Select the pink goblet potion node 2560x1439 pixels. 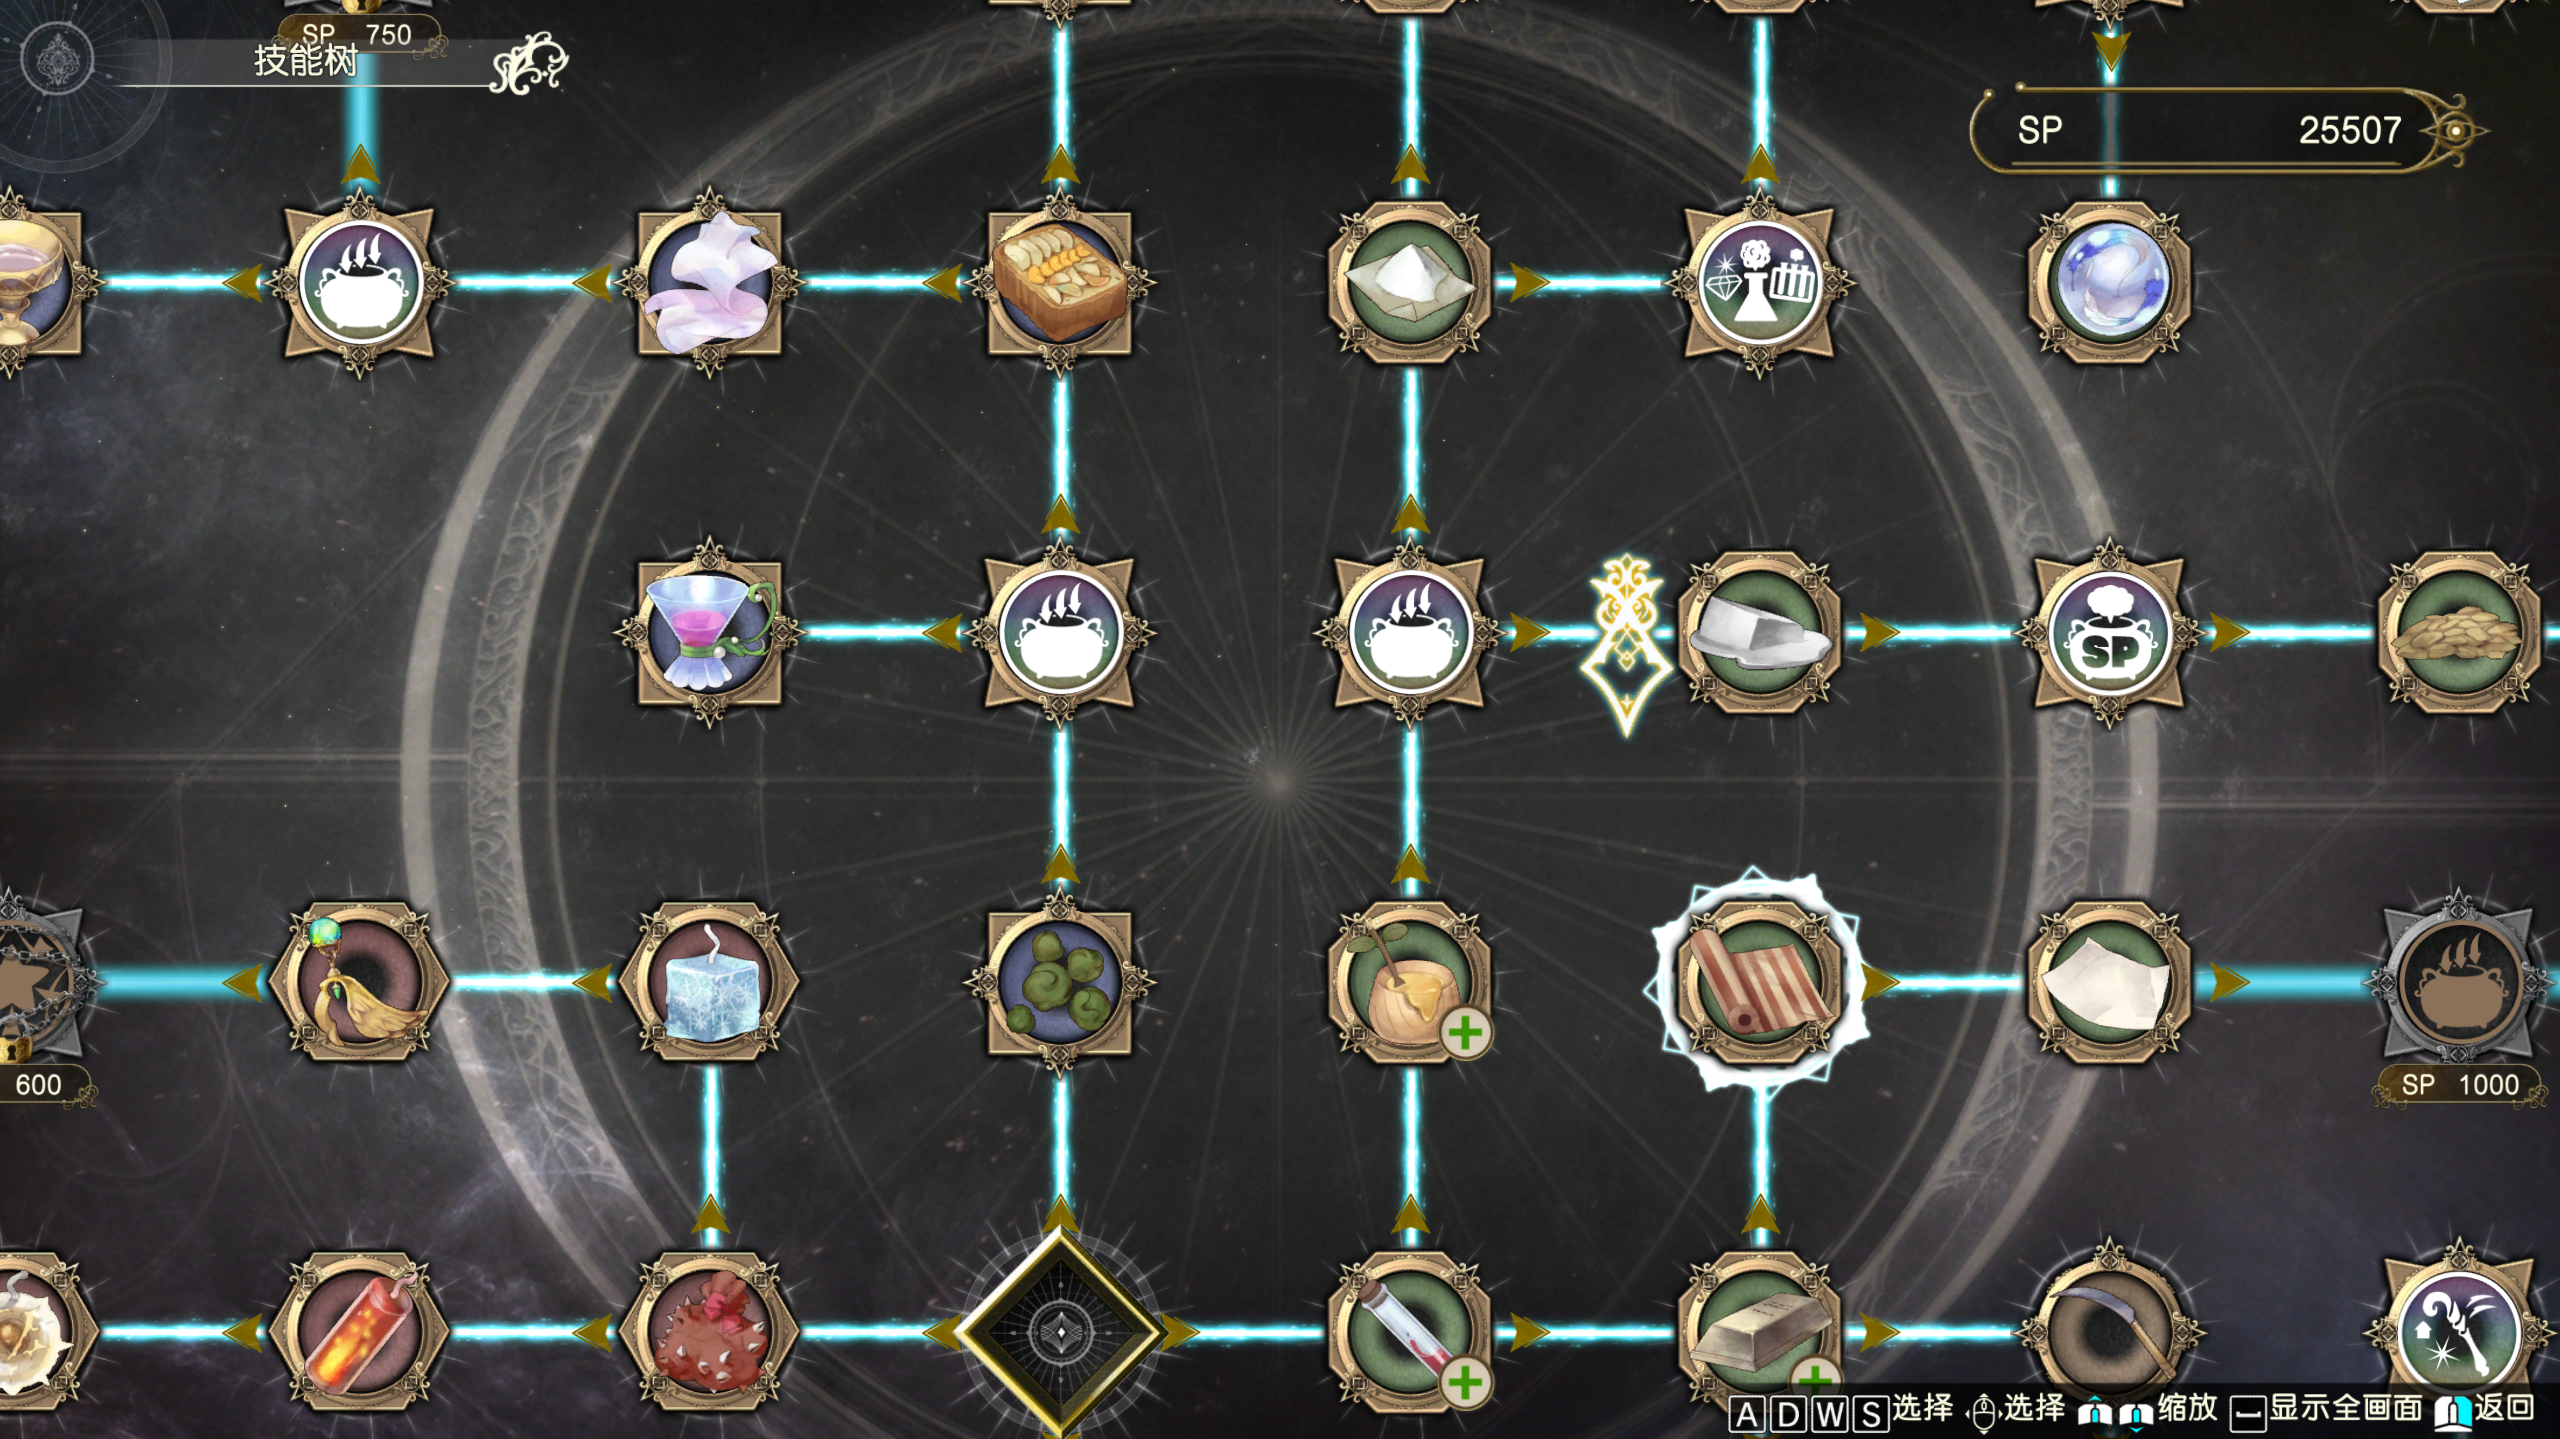click(x=709, y=633)
